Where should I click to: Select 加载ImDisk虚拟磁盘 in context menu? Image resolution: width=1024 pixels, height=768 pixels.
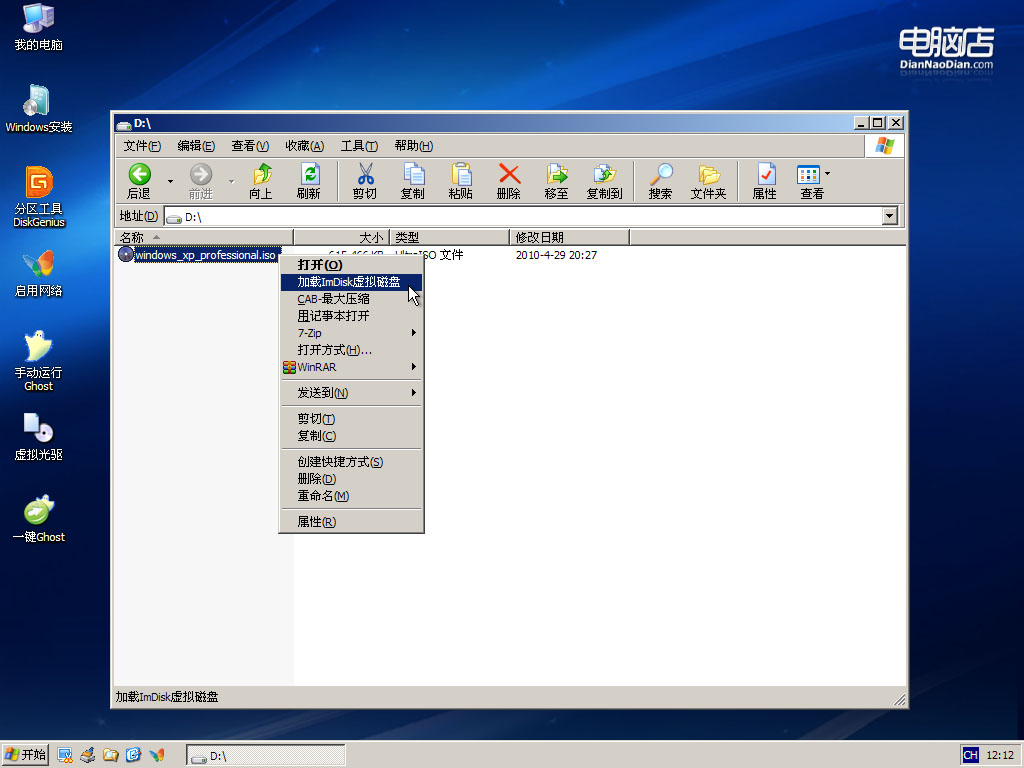pyautogui.click(x=349, y=282)
